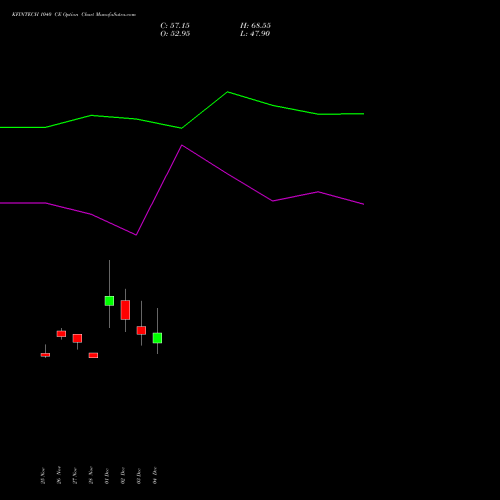500x500 pixels.
Task: Click the peak of the green line
Action: (x=228, y=92)
